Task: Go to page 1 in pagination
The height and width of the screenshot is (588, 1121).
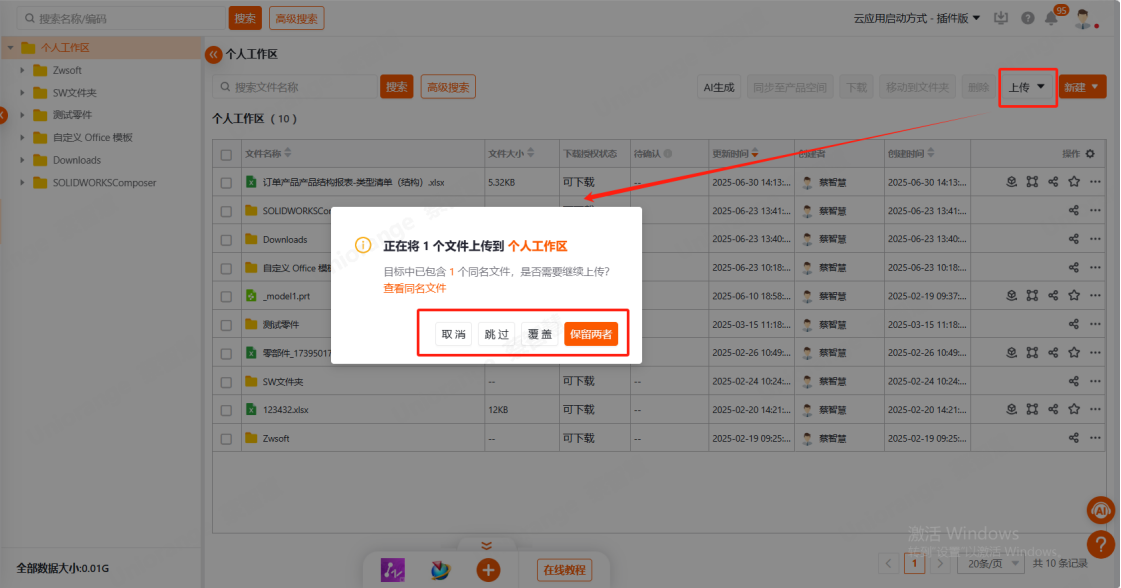Action: [914, 564]
